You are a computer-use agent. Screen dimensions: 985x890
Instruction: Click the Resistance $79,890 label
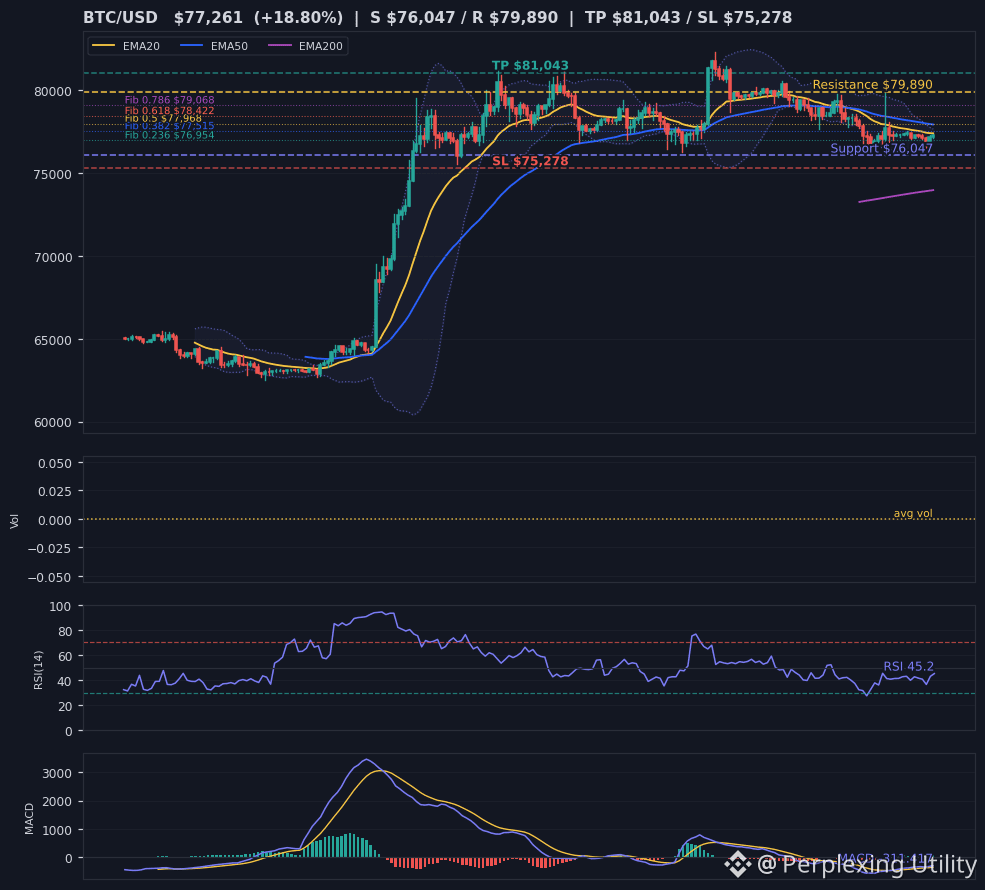pos(873,84)
